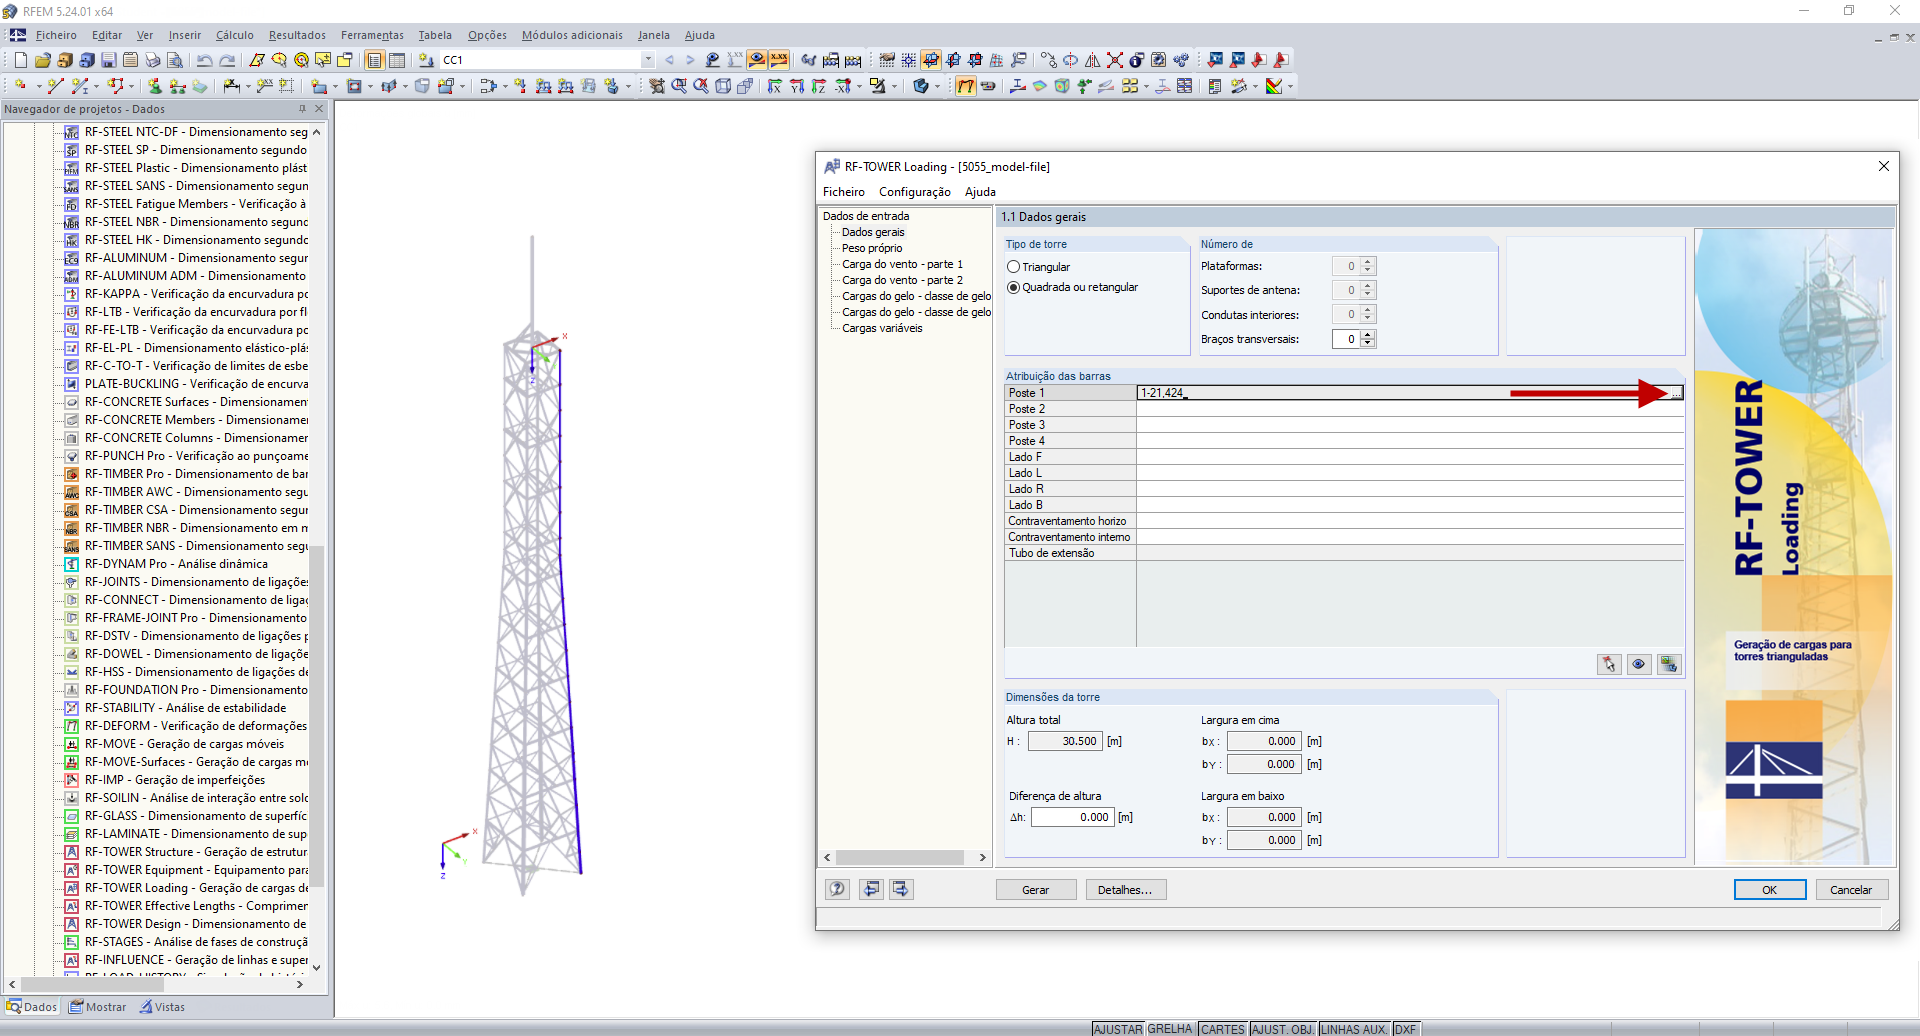Switch to the Vistas panel toggle tab

pyautogui.click(x=162, y=1007)
